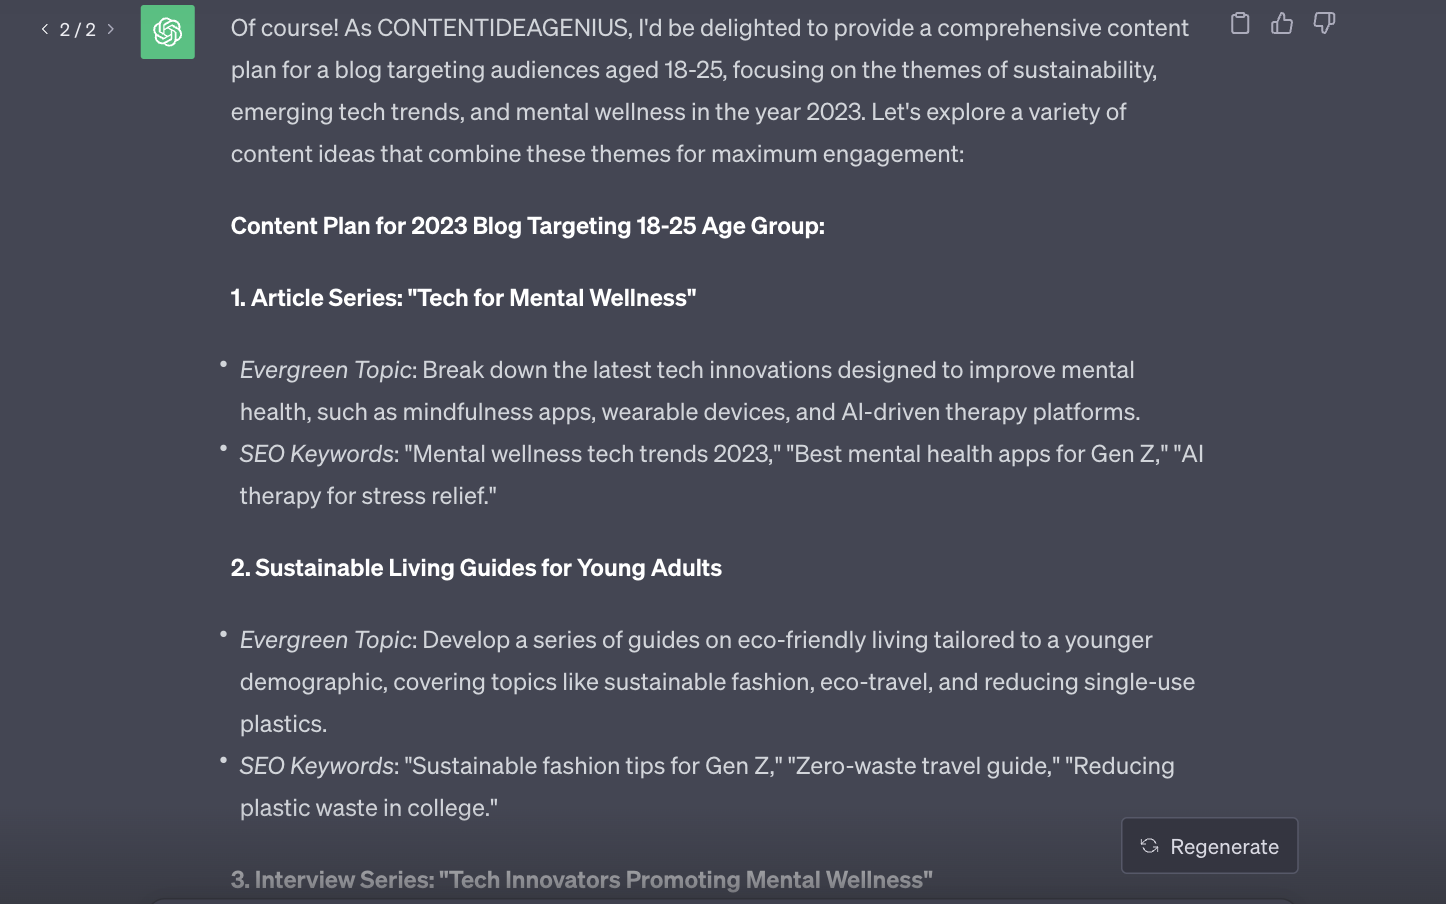Give the response a thumbs down
This screenshot has height=904, width=1446.
1324,23
